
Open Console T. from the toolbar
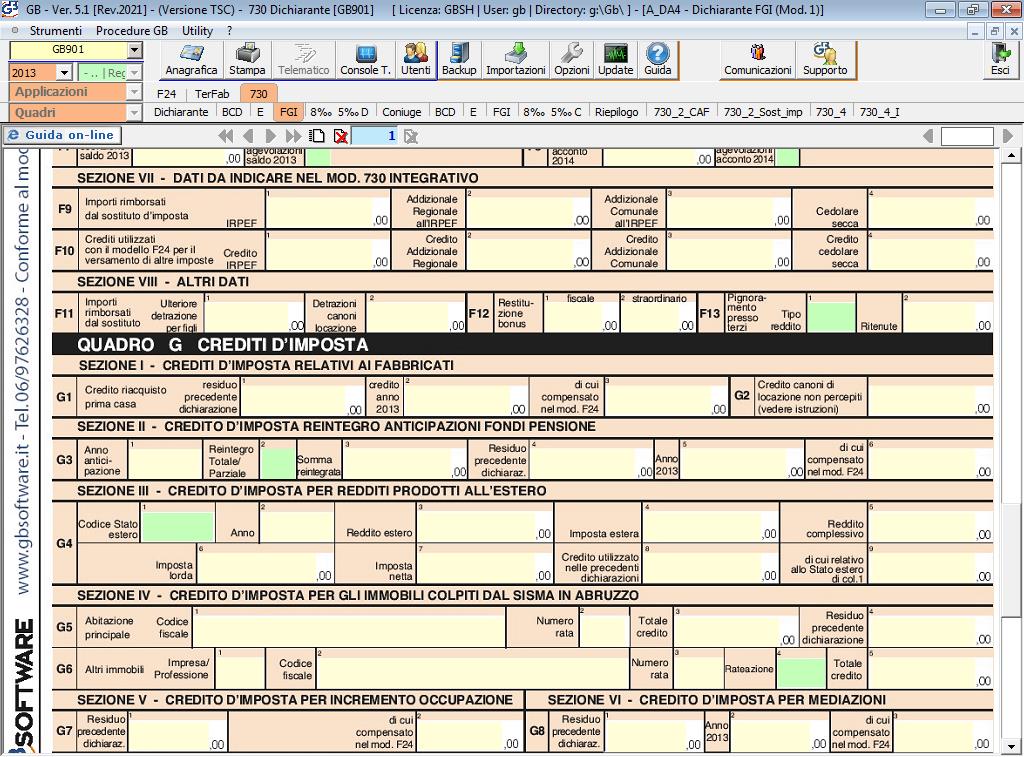click(366, 60)
